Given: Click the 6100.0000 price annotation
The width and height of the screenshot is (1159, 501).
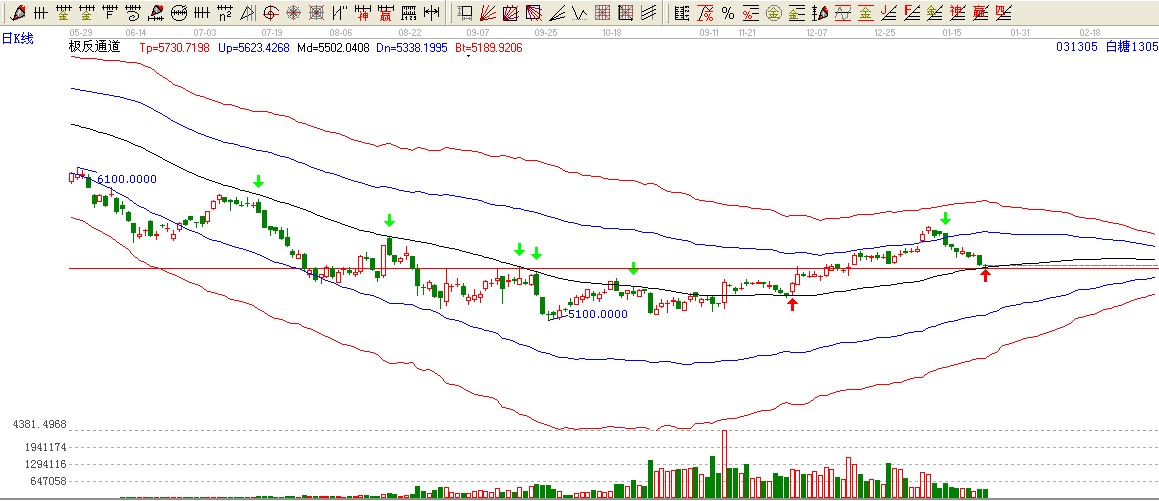Looking at the screenshot, I should point(126,179).
